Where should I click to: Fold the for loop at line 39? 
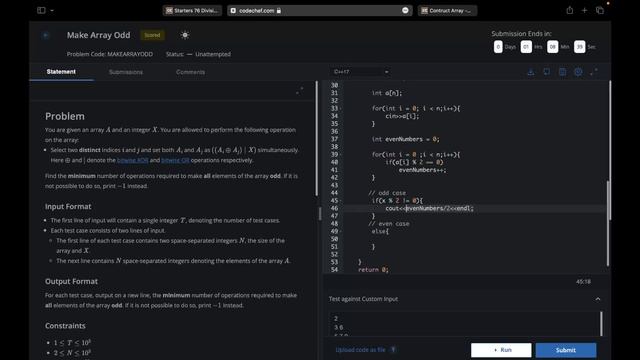tap(341, 155)
